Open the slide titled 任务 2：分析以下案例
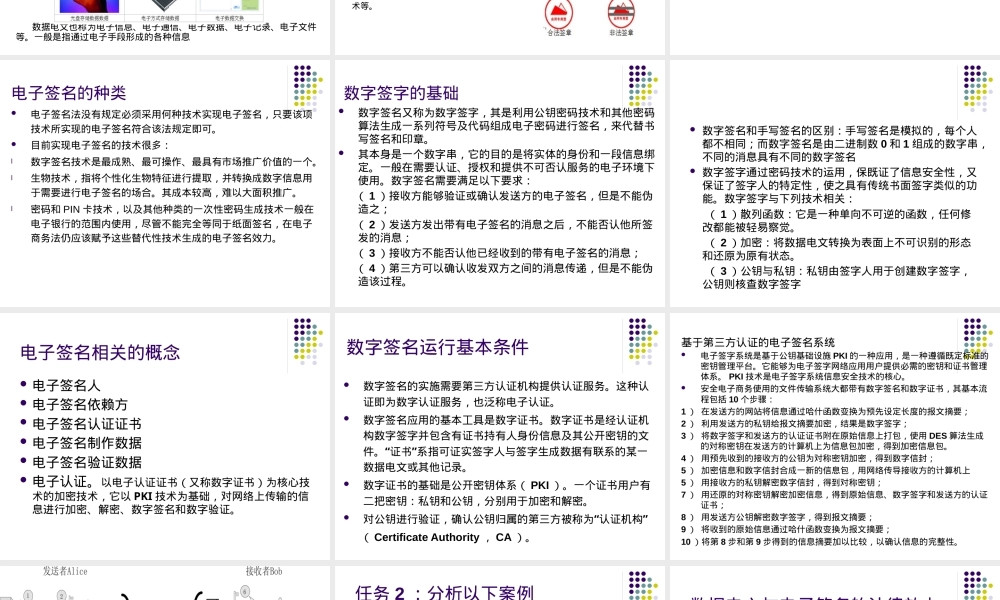Viewport: 1000px width, 600px height. click(499, 583)
